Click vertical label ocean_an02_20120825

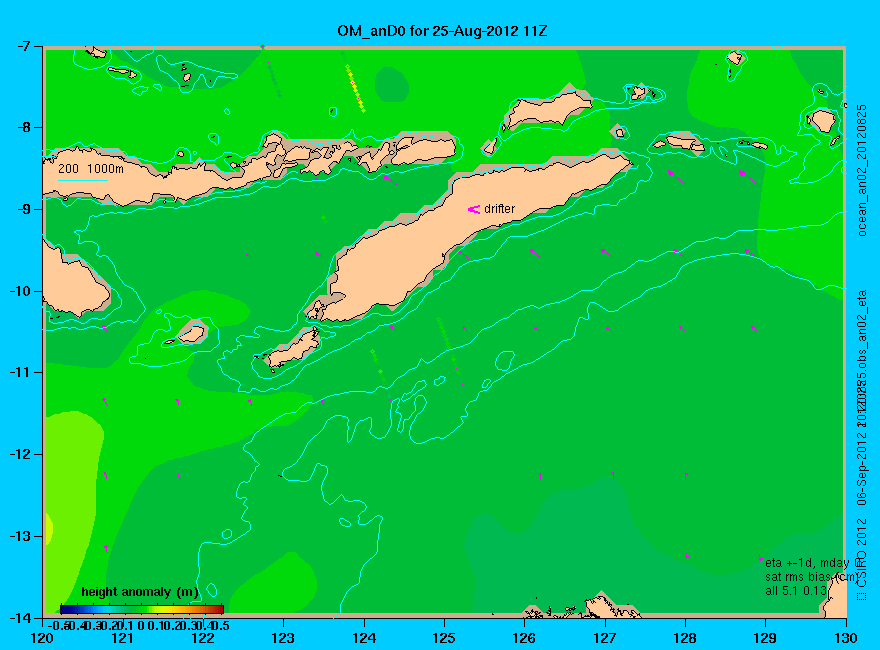[862, 170]
